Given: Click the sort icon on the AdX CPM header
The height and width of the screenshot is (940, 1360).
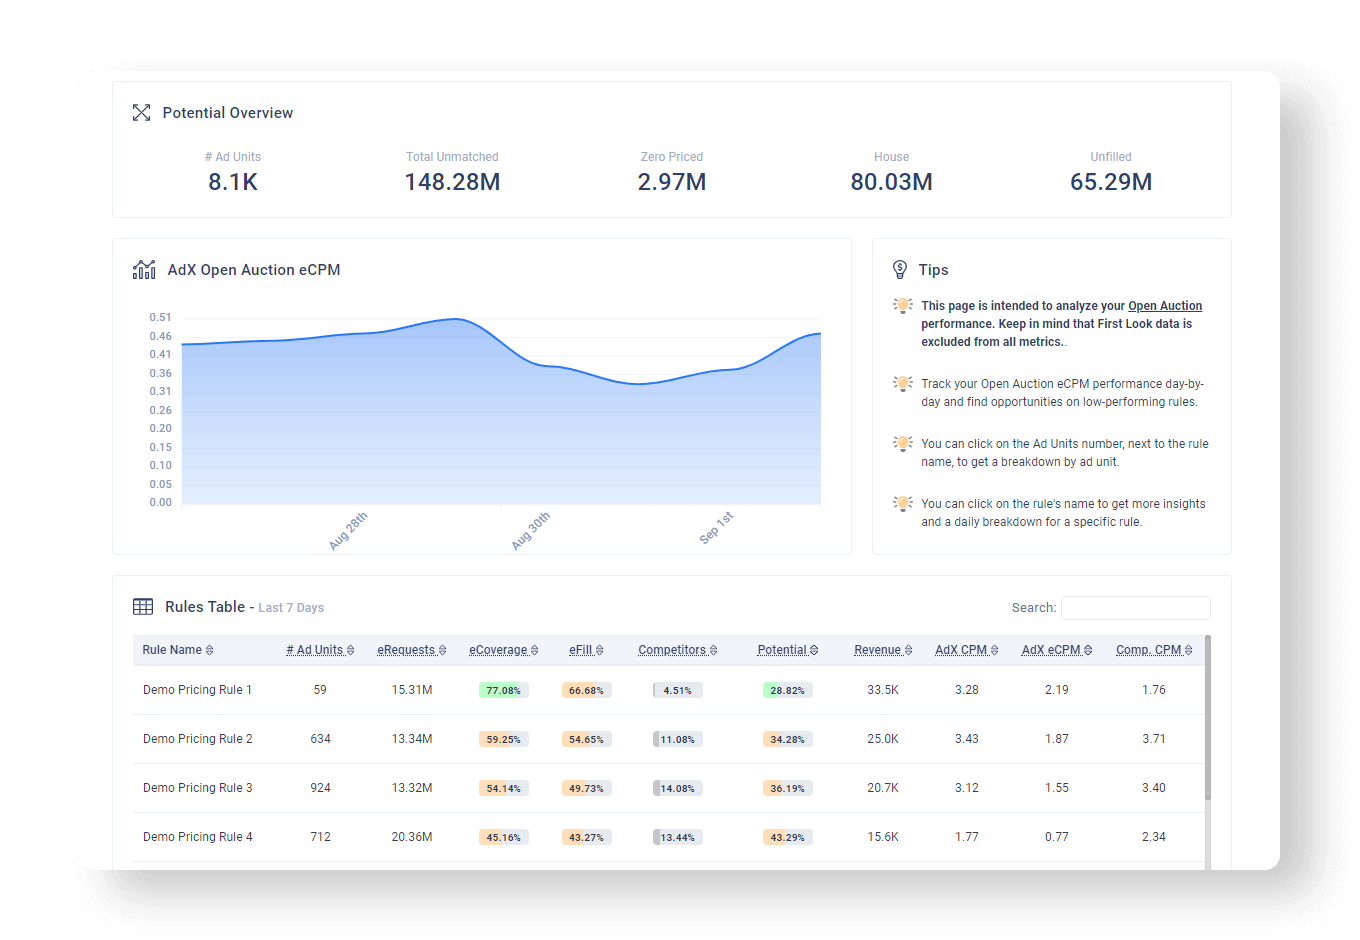Looking at the screenshot, I should tap(994, 649).
